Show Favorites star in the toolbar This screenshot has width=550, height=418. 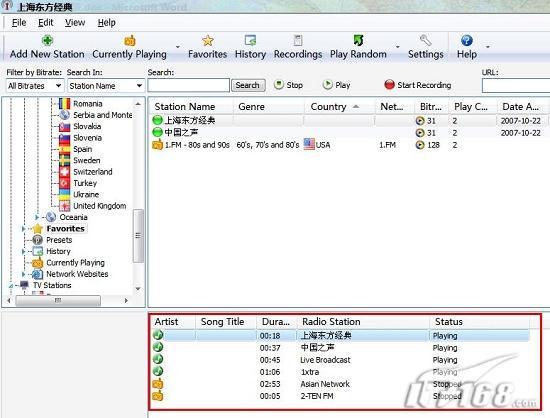[x=208, y=41]
